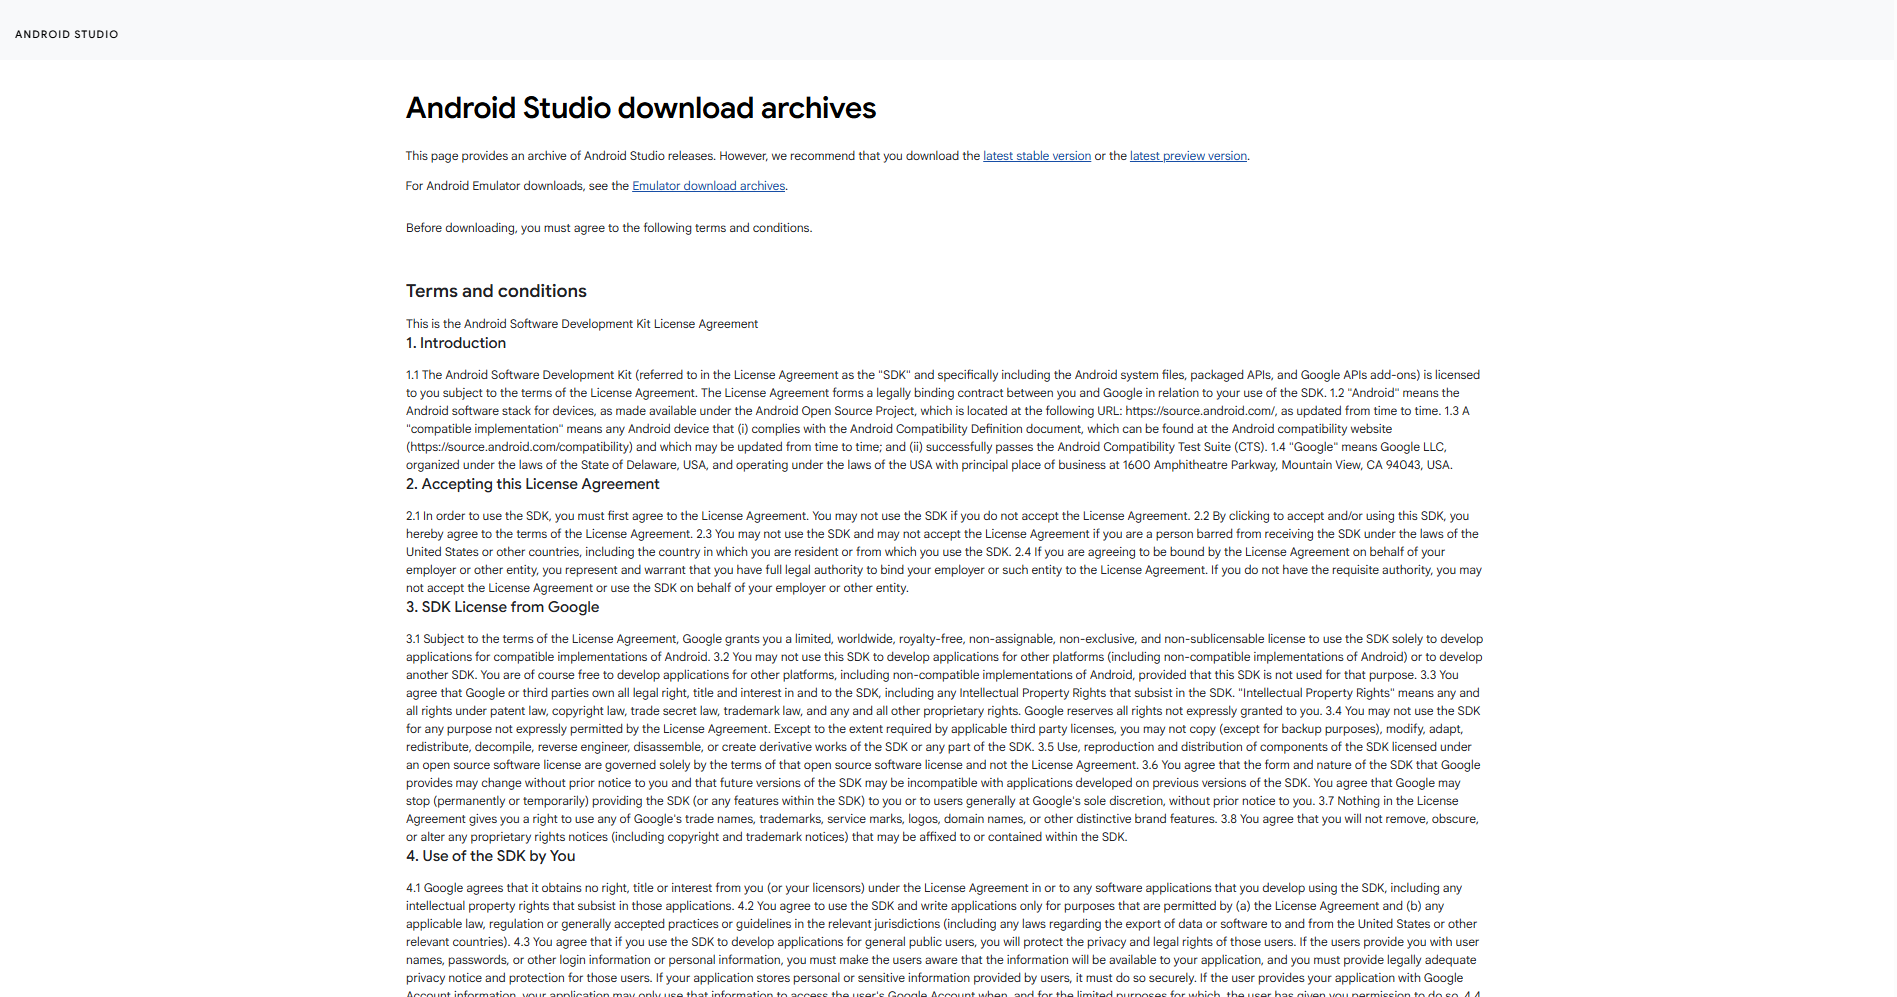Image resolution: width=1897 pixels, height=997 pixels.
Task: Open the latest stable version link
Action: 1037,156
